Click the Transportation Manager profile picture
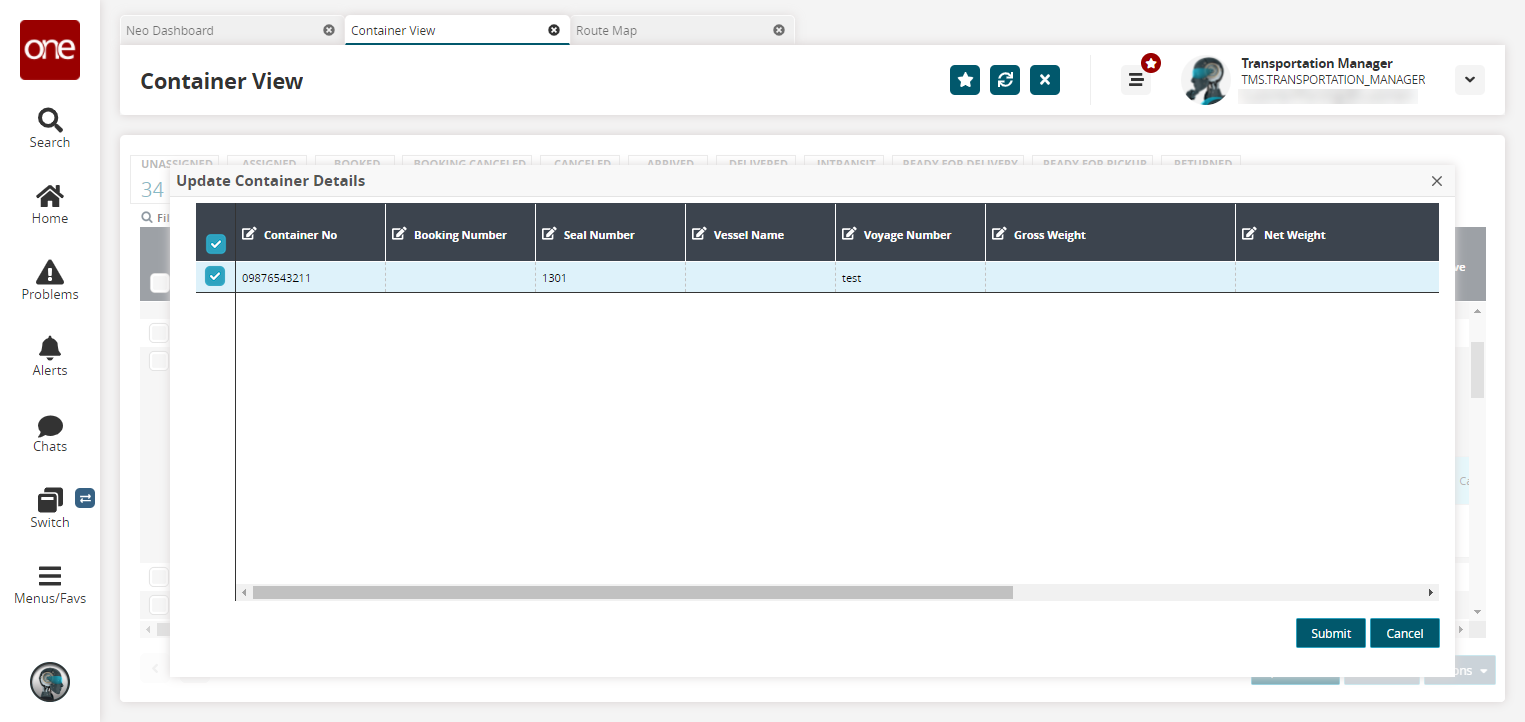This screenshot has width=1525, height=722. 1206,80
